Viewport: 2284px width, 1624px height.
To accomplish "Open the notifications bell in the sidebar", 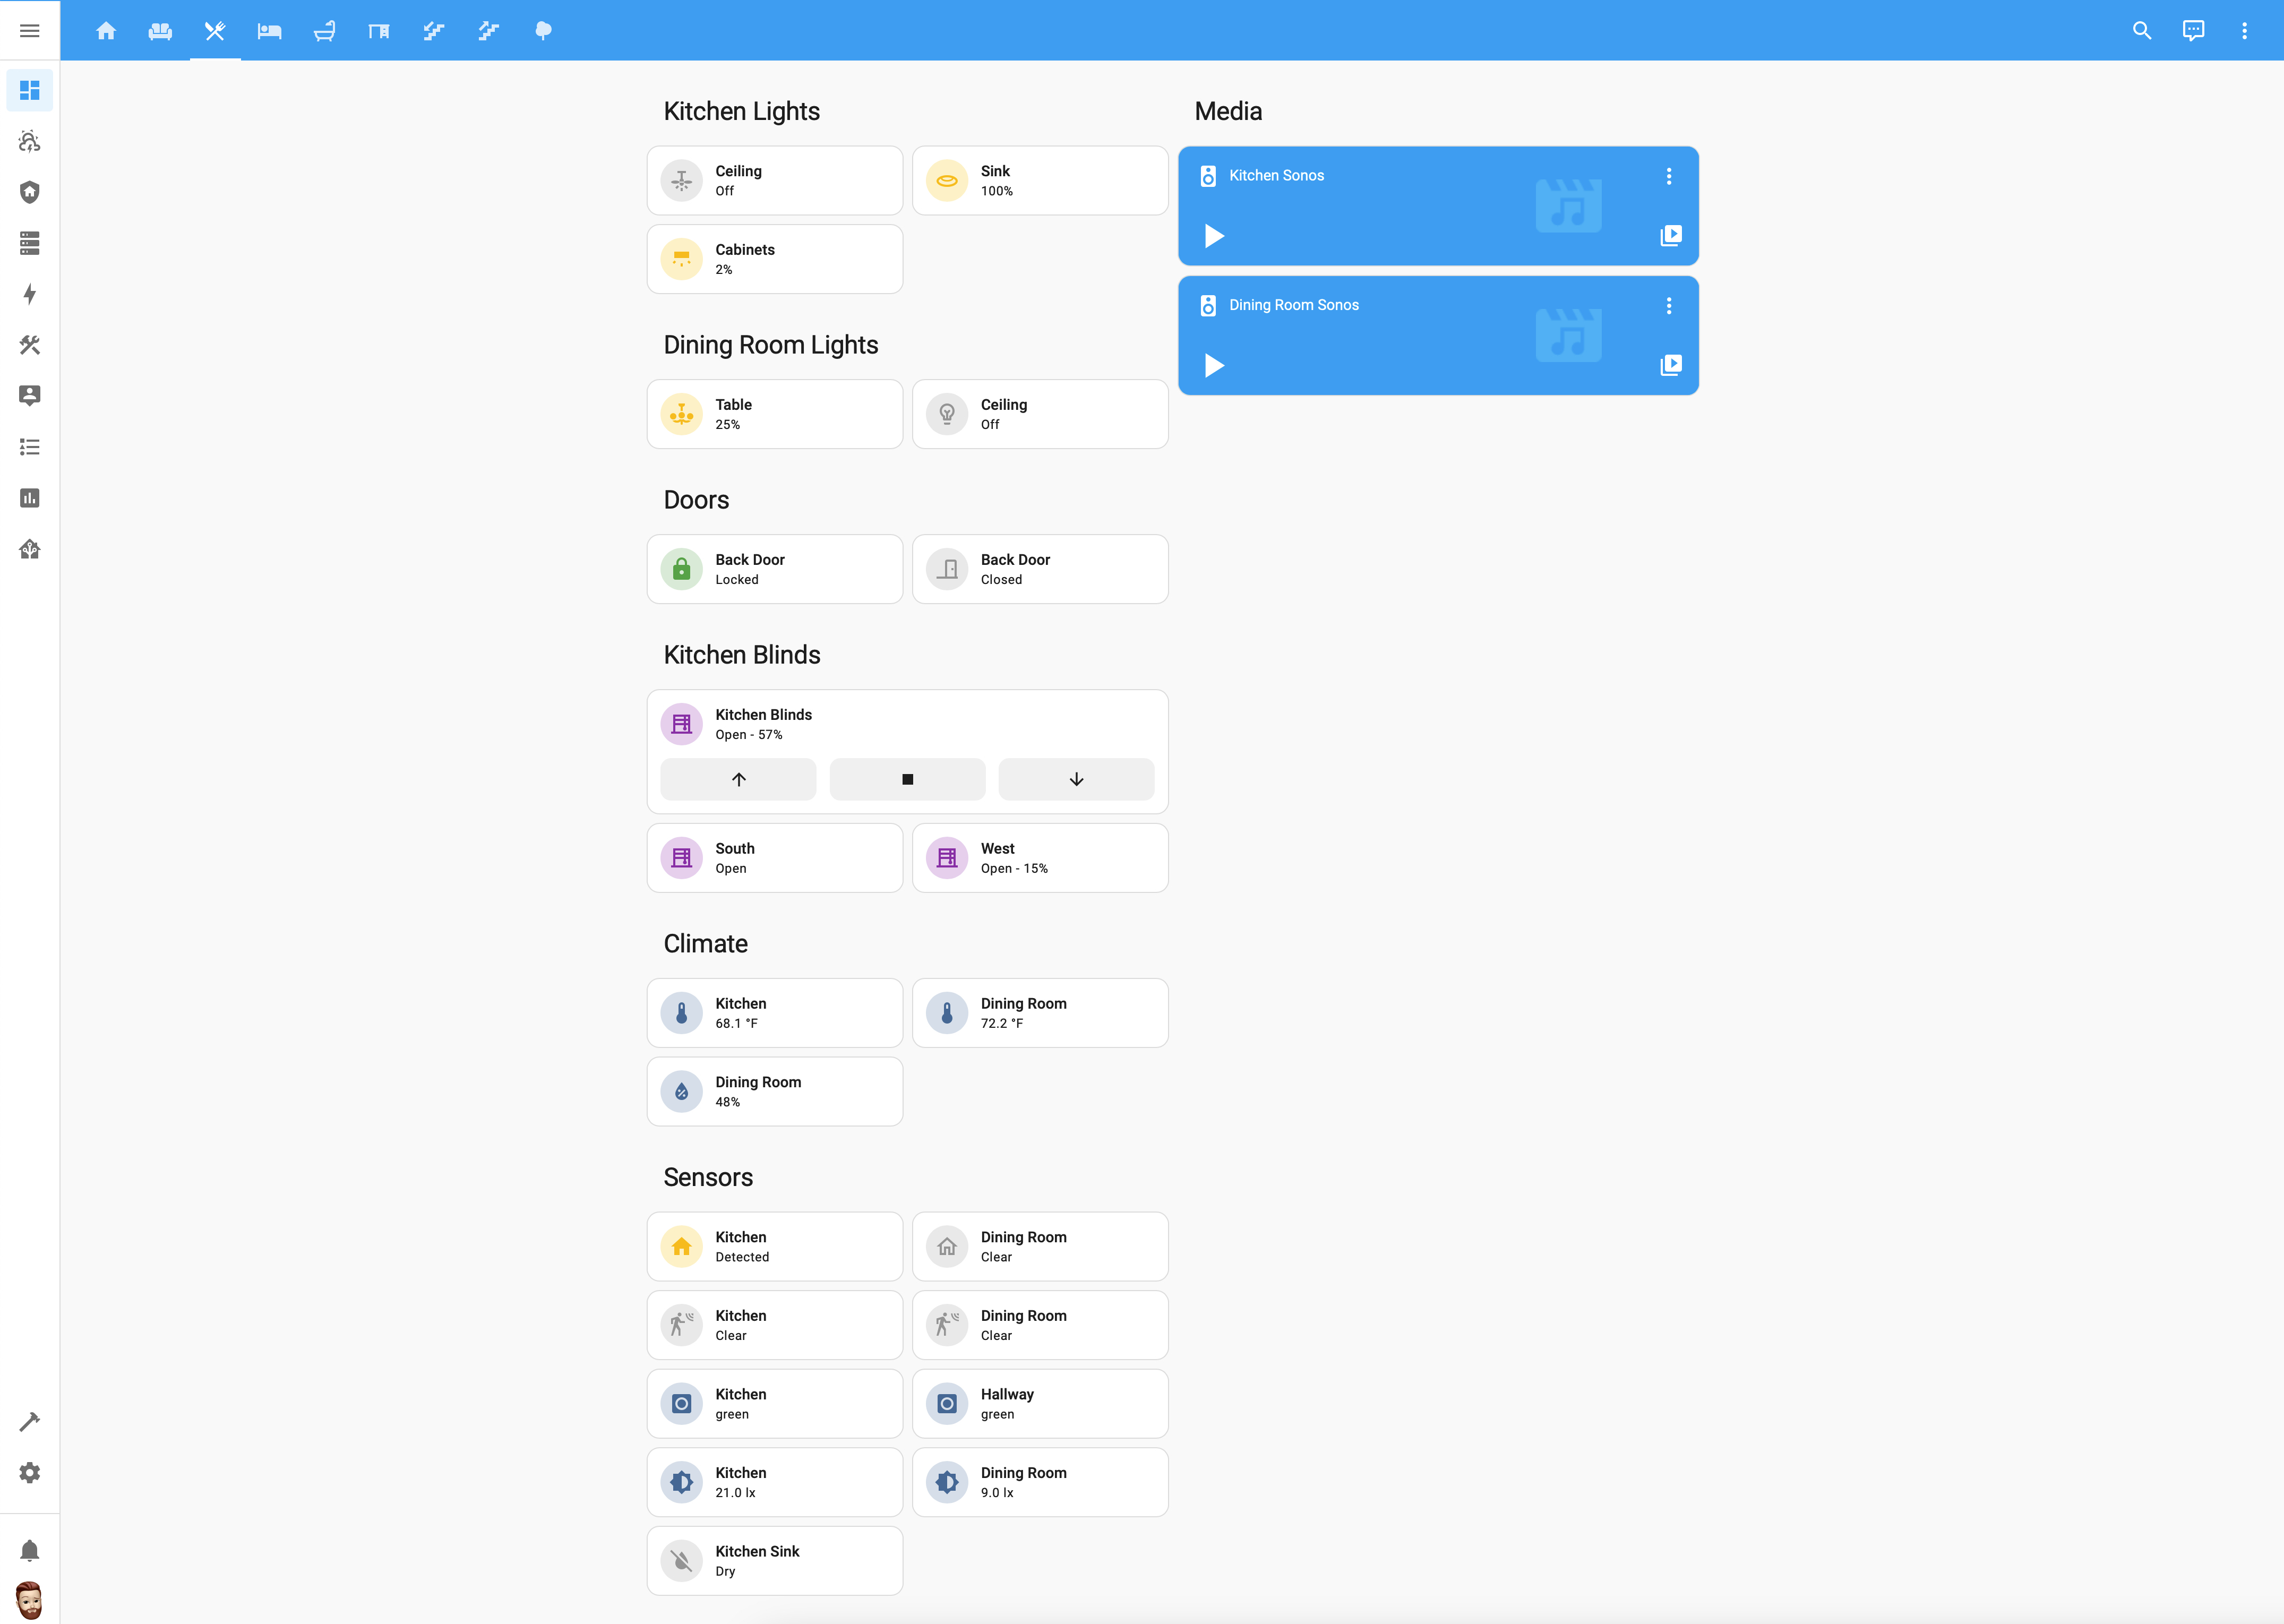I will pos(29,1550).
